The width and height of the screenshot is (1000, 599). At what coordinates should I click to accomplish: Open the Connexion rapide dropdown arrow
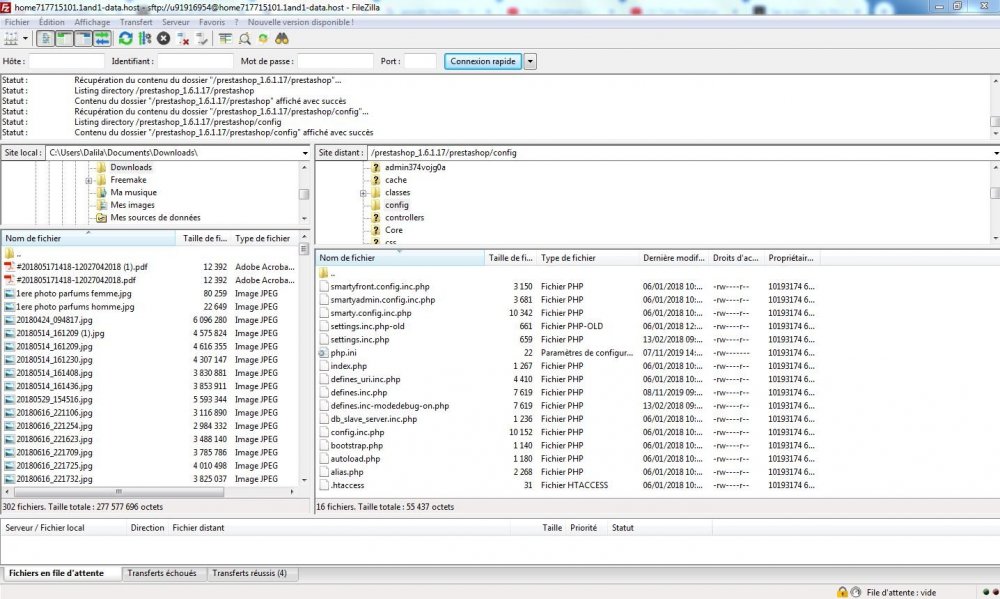[529, 60]
